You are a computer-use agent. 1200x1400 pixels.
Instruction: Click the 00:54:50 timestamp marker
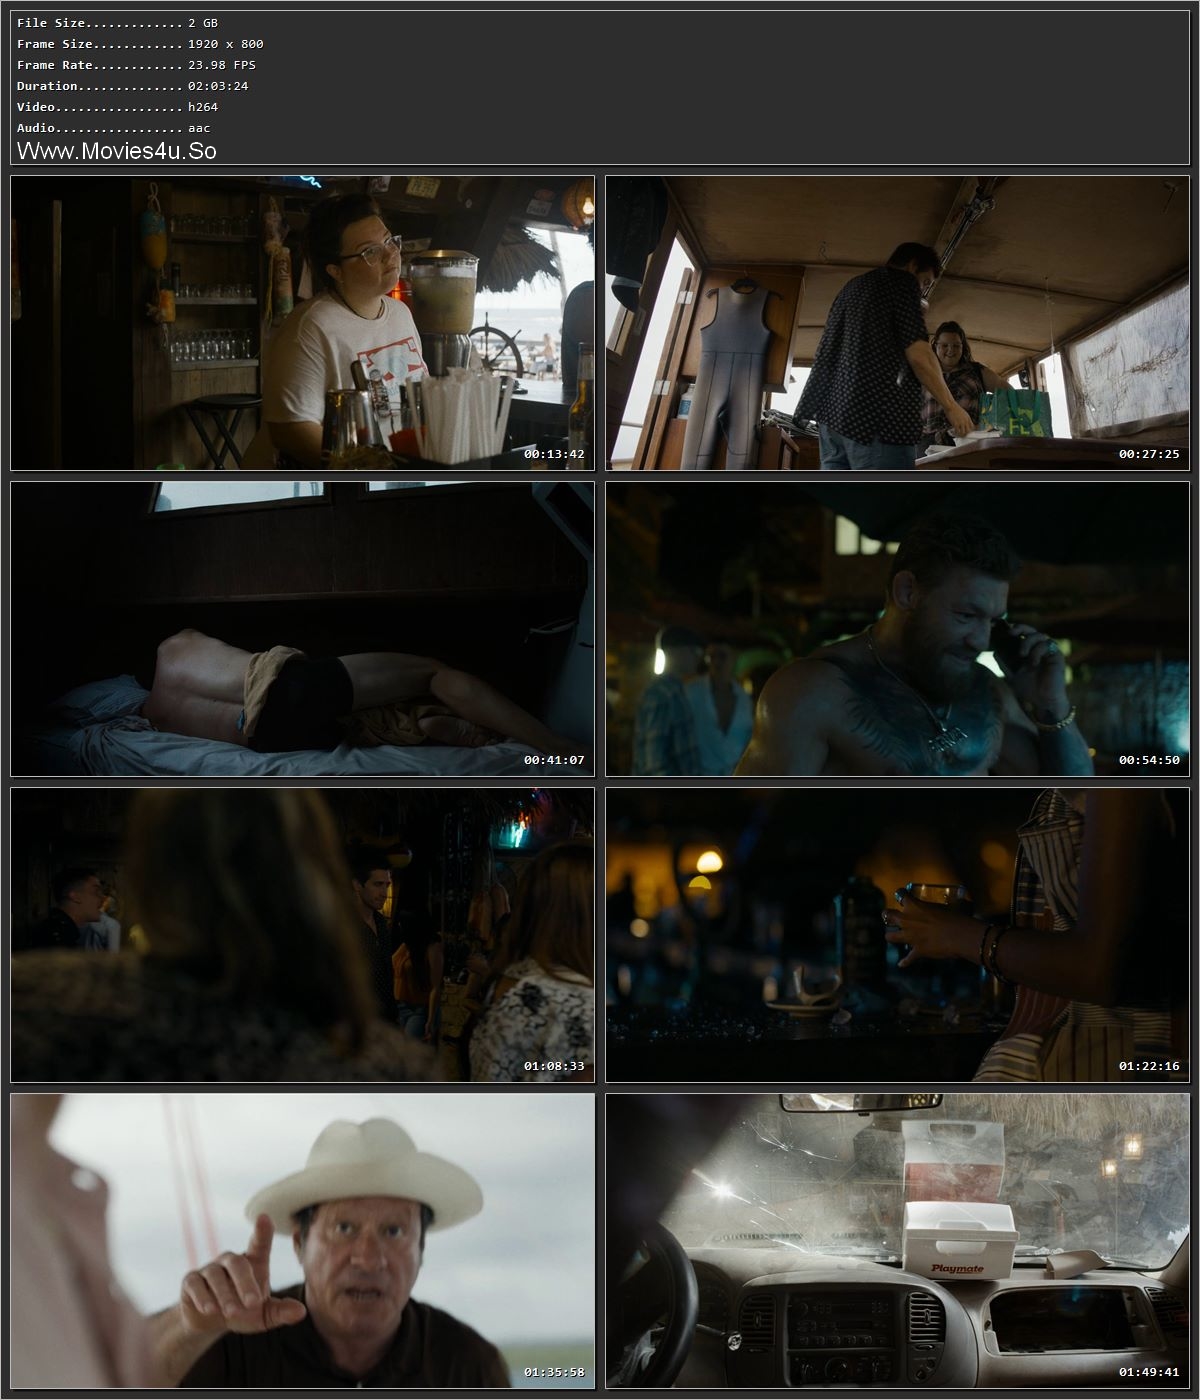(x=1148, y=759)
